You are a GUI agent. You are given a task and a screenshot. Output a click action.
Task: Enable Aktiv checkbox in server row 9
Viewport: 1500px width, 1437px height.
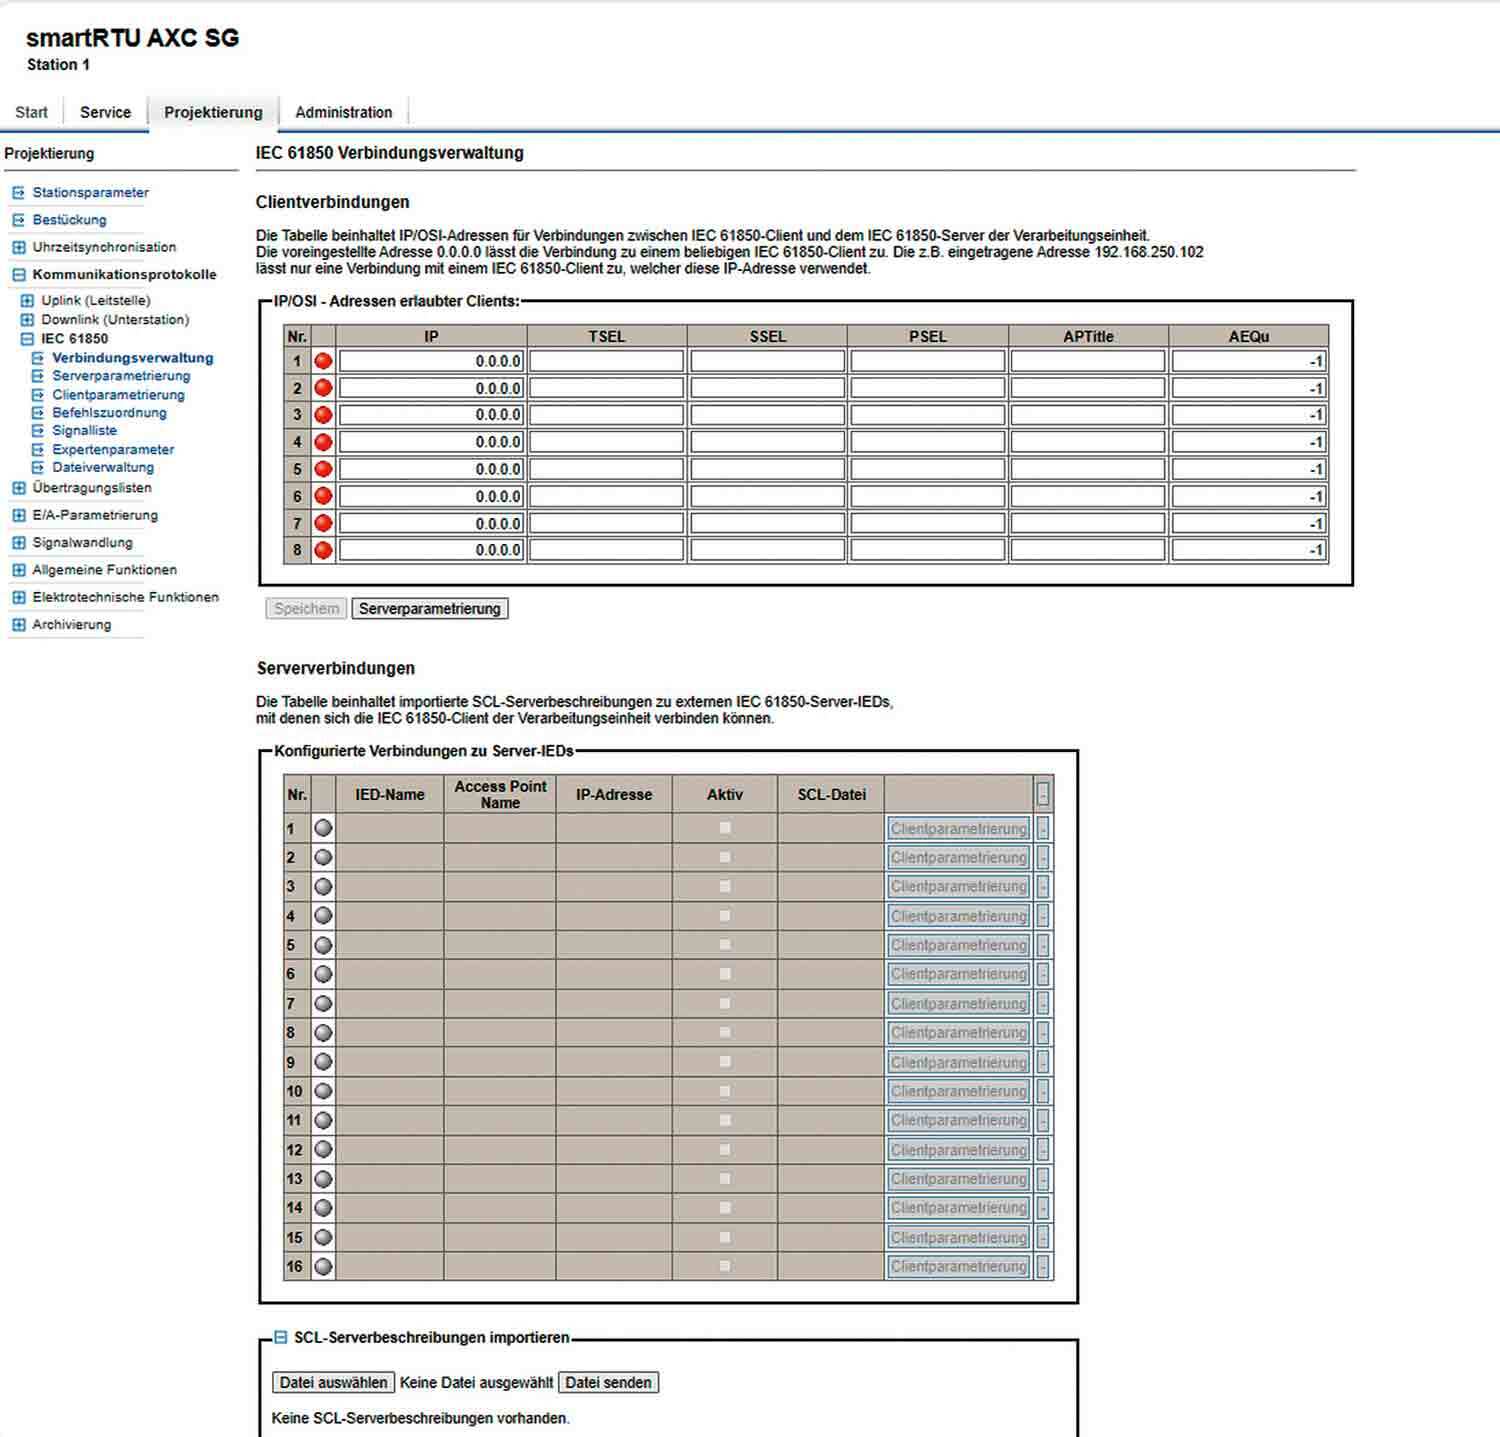click(x=725, y=1062)
